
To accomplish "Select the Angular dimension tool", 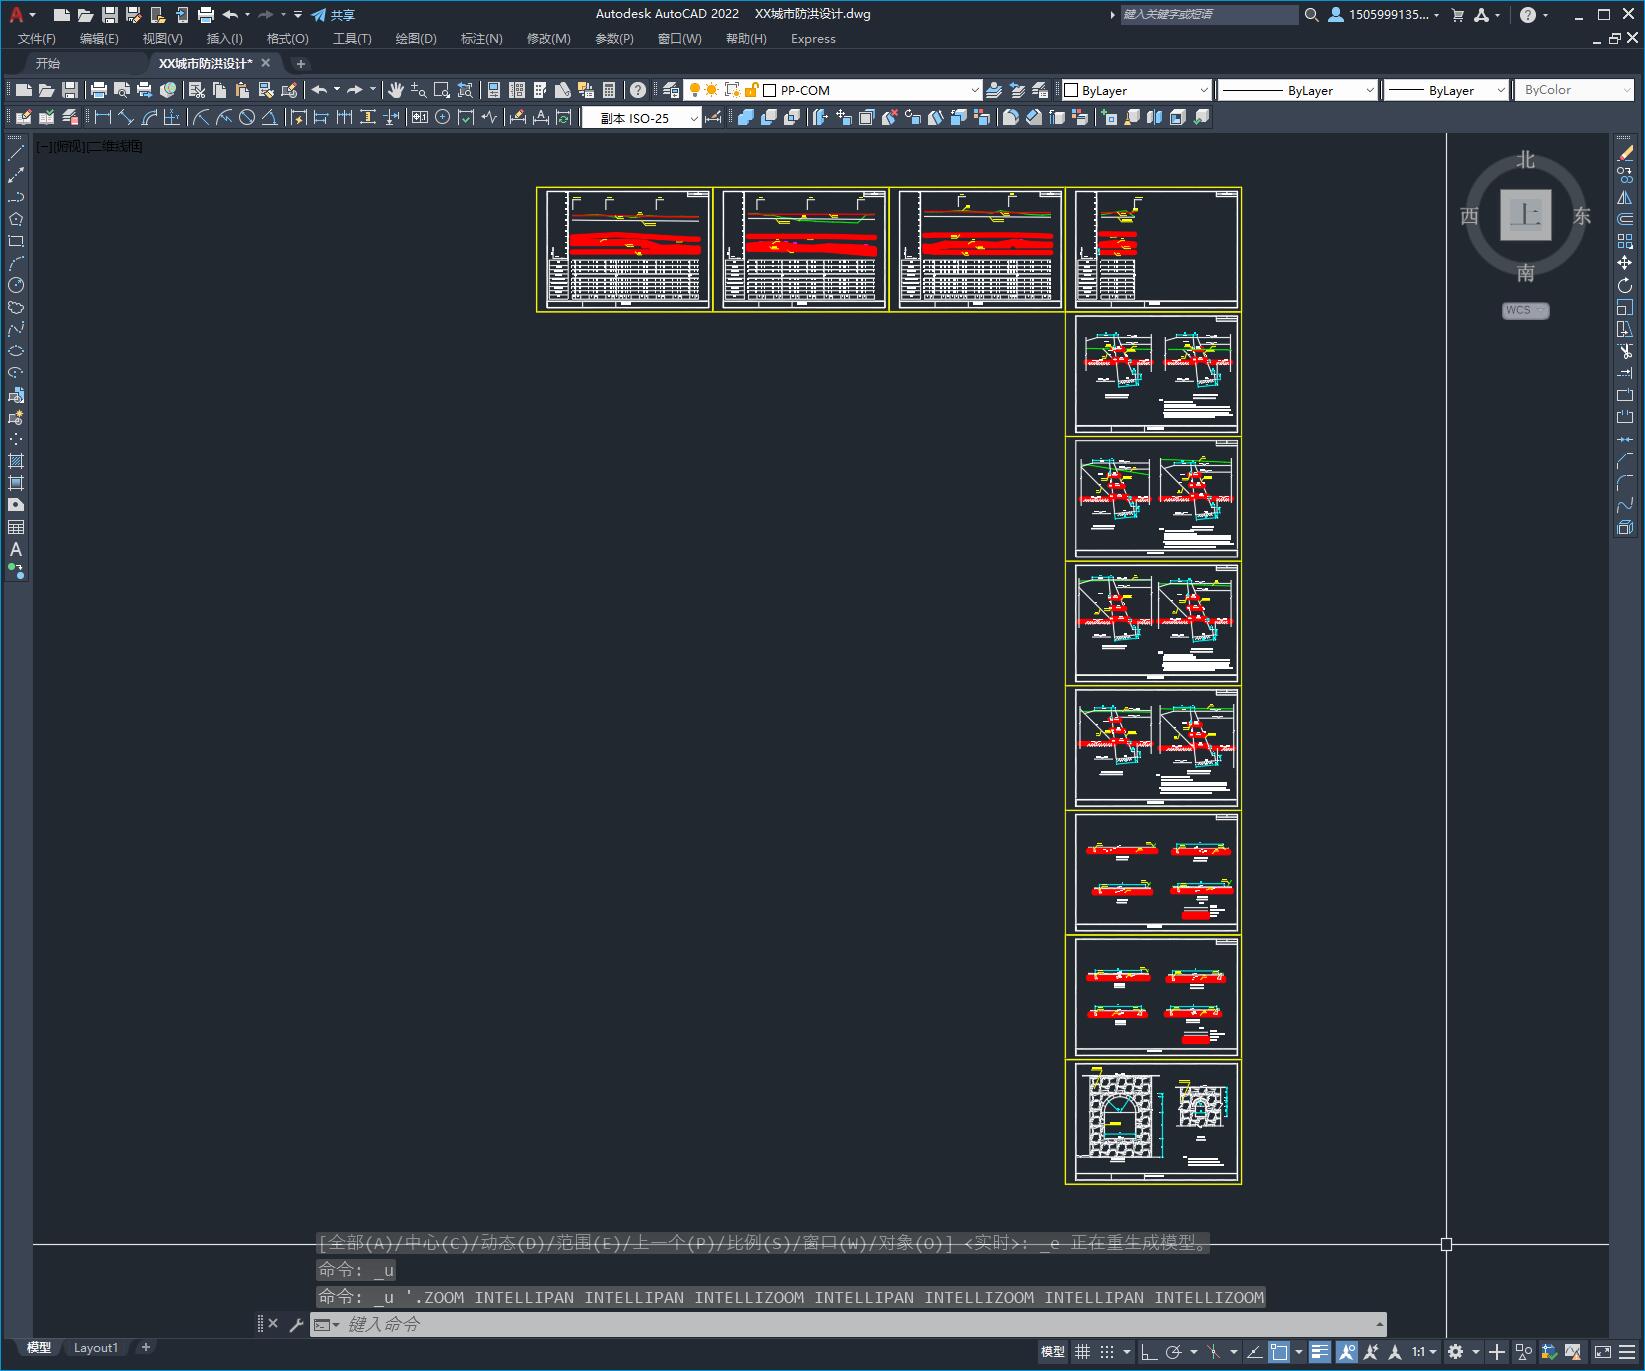I will click(x=270, y=117).
